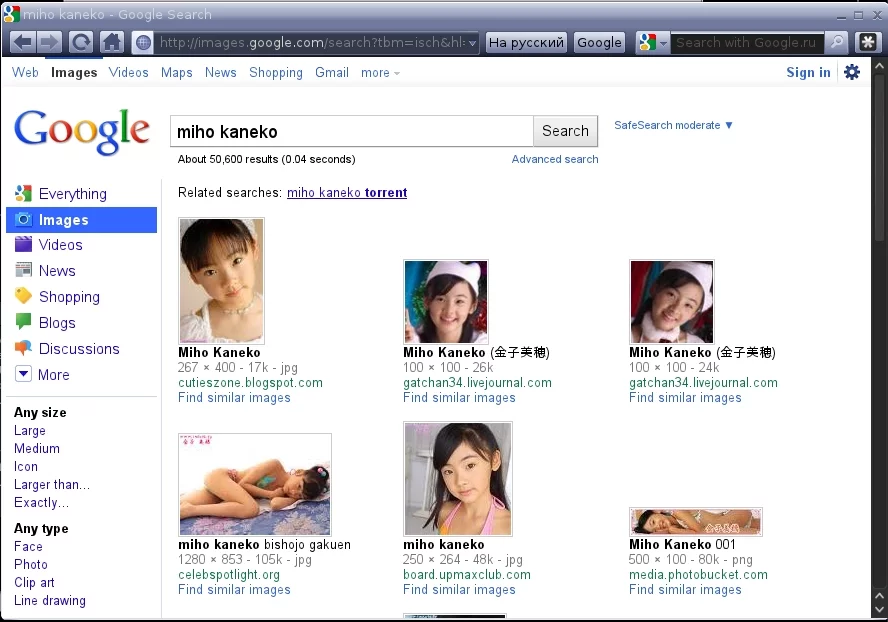Click the browser URL address field

point(311,42)
